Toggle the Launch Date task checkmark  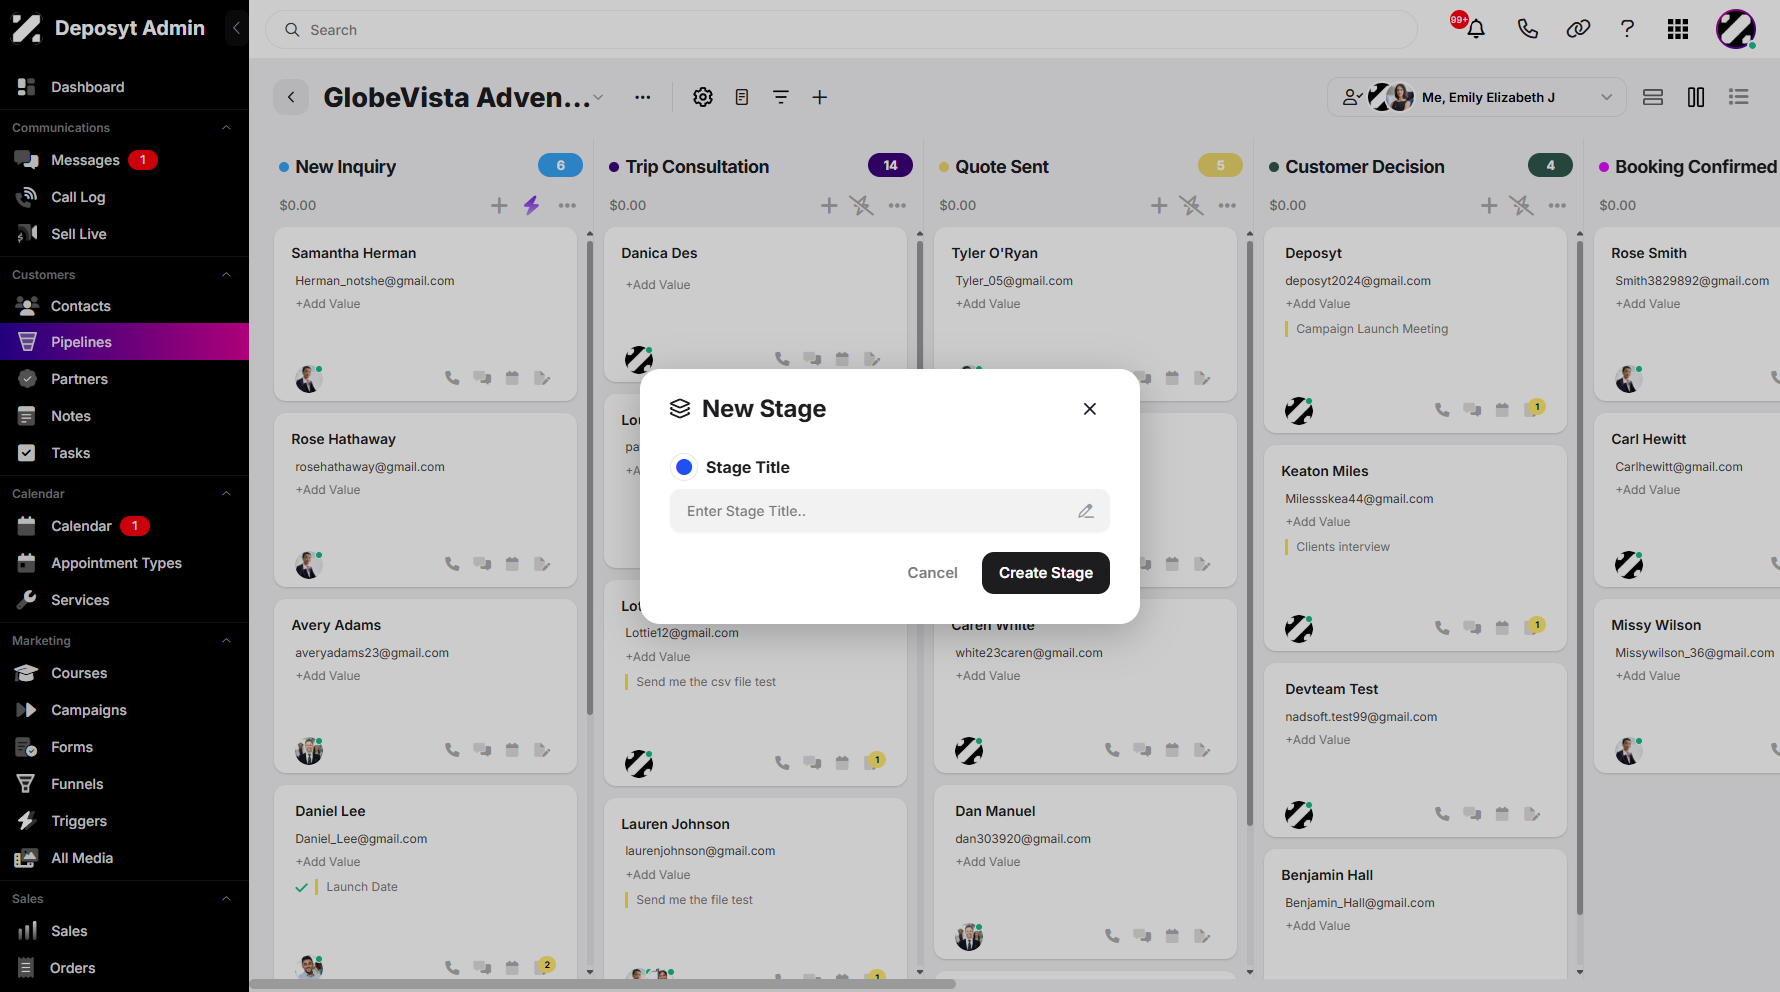pos(301,887)
